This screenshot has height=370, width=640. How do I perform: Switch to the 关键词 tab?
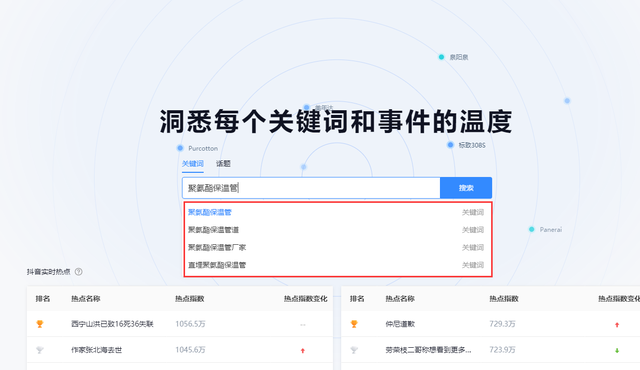tap(192, 164)
